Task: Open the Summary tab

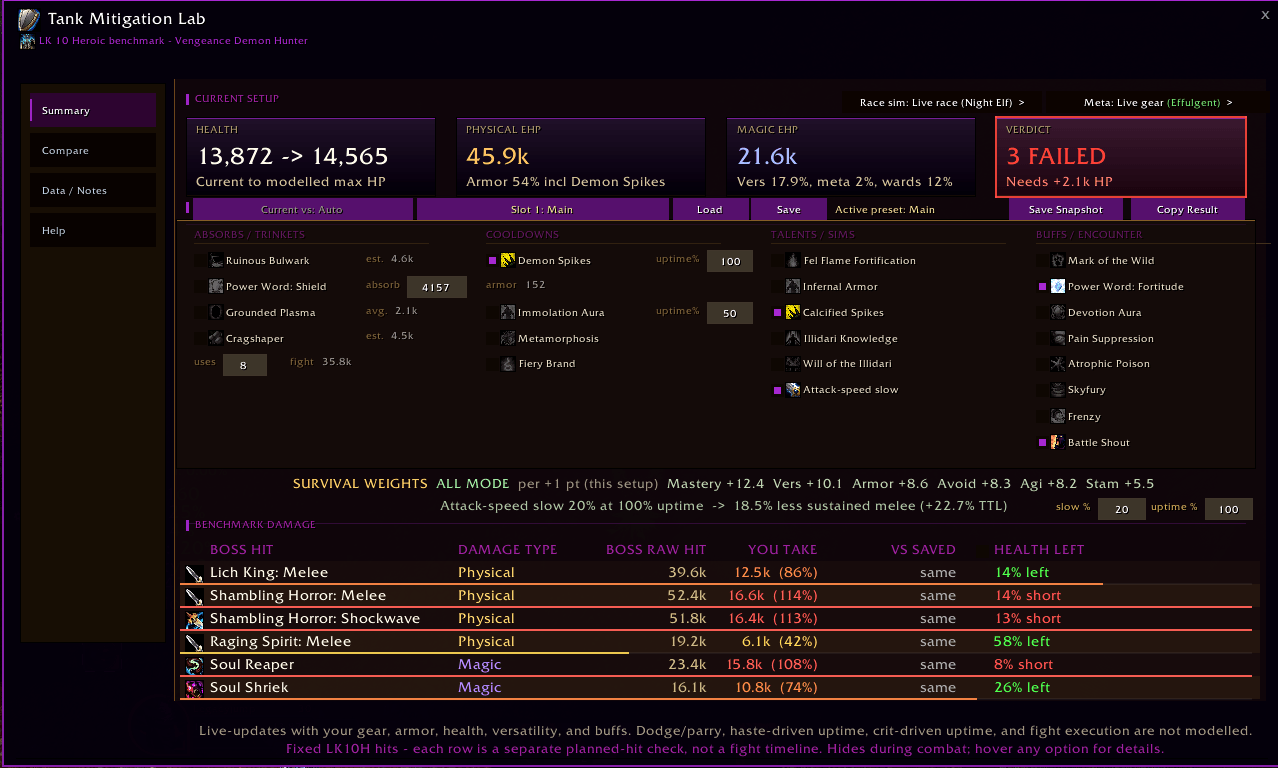Action: 92,110
